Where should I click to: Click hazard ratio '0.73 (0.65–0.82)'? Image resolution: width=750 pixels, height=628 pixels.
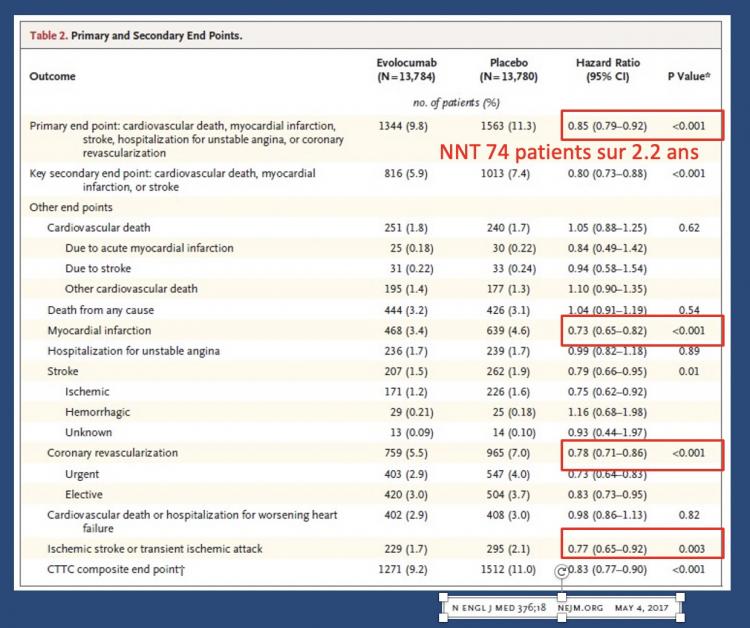(607, 331)
